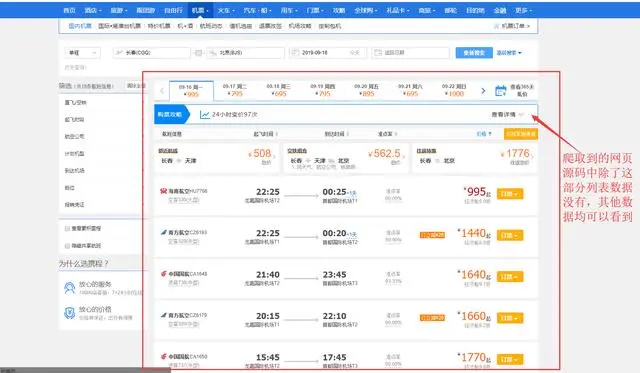Toggle the hide shared flights checkbox

pos(67,246)
